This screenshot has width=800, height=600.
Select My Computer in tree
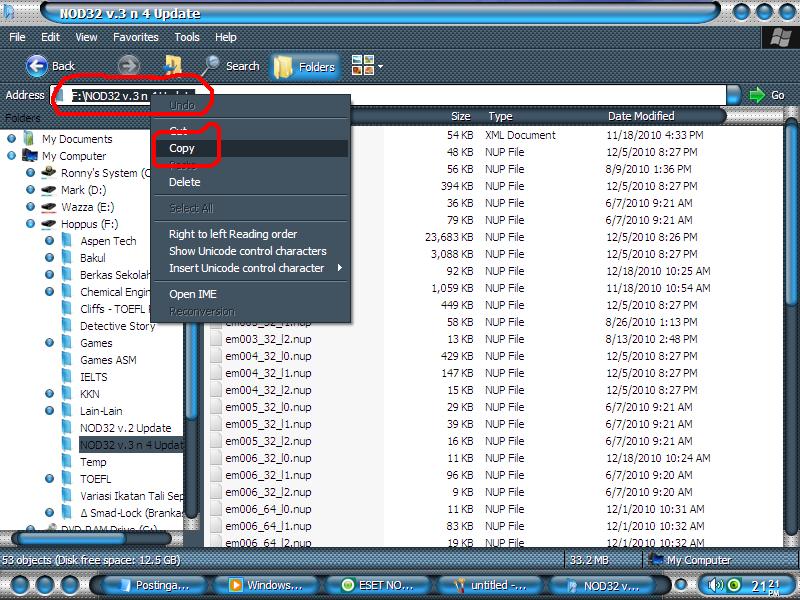[x=74, y=156]
